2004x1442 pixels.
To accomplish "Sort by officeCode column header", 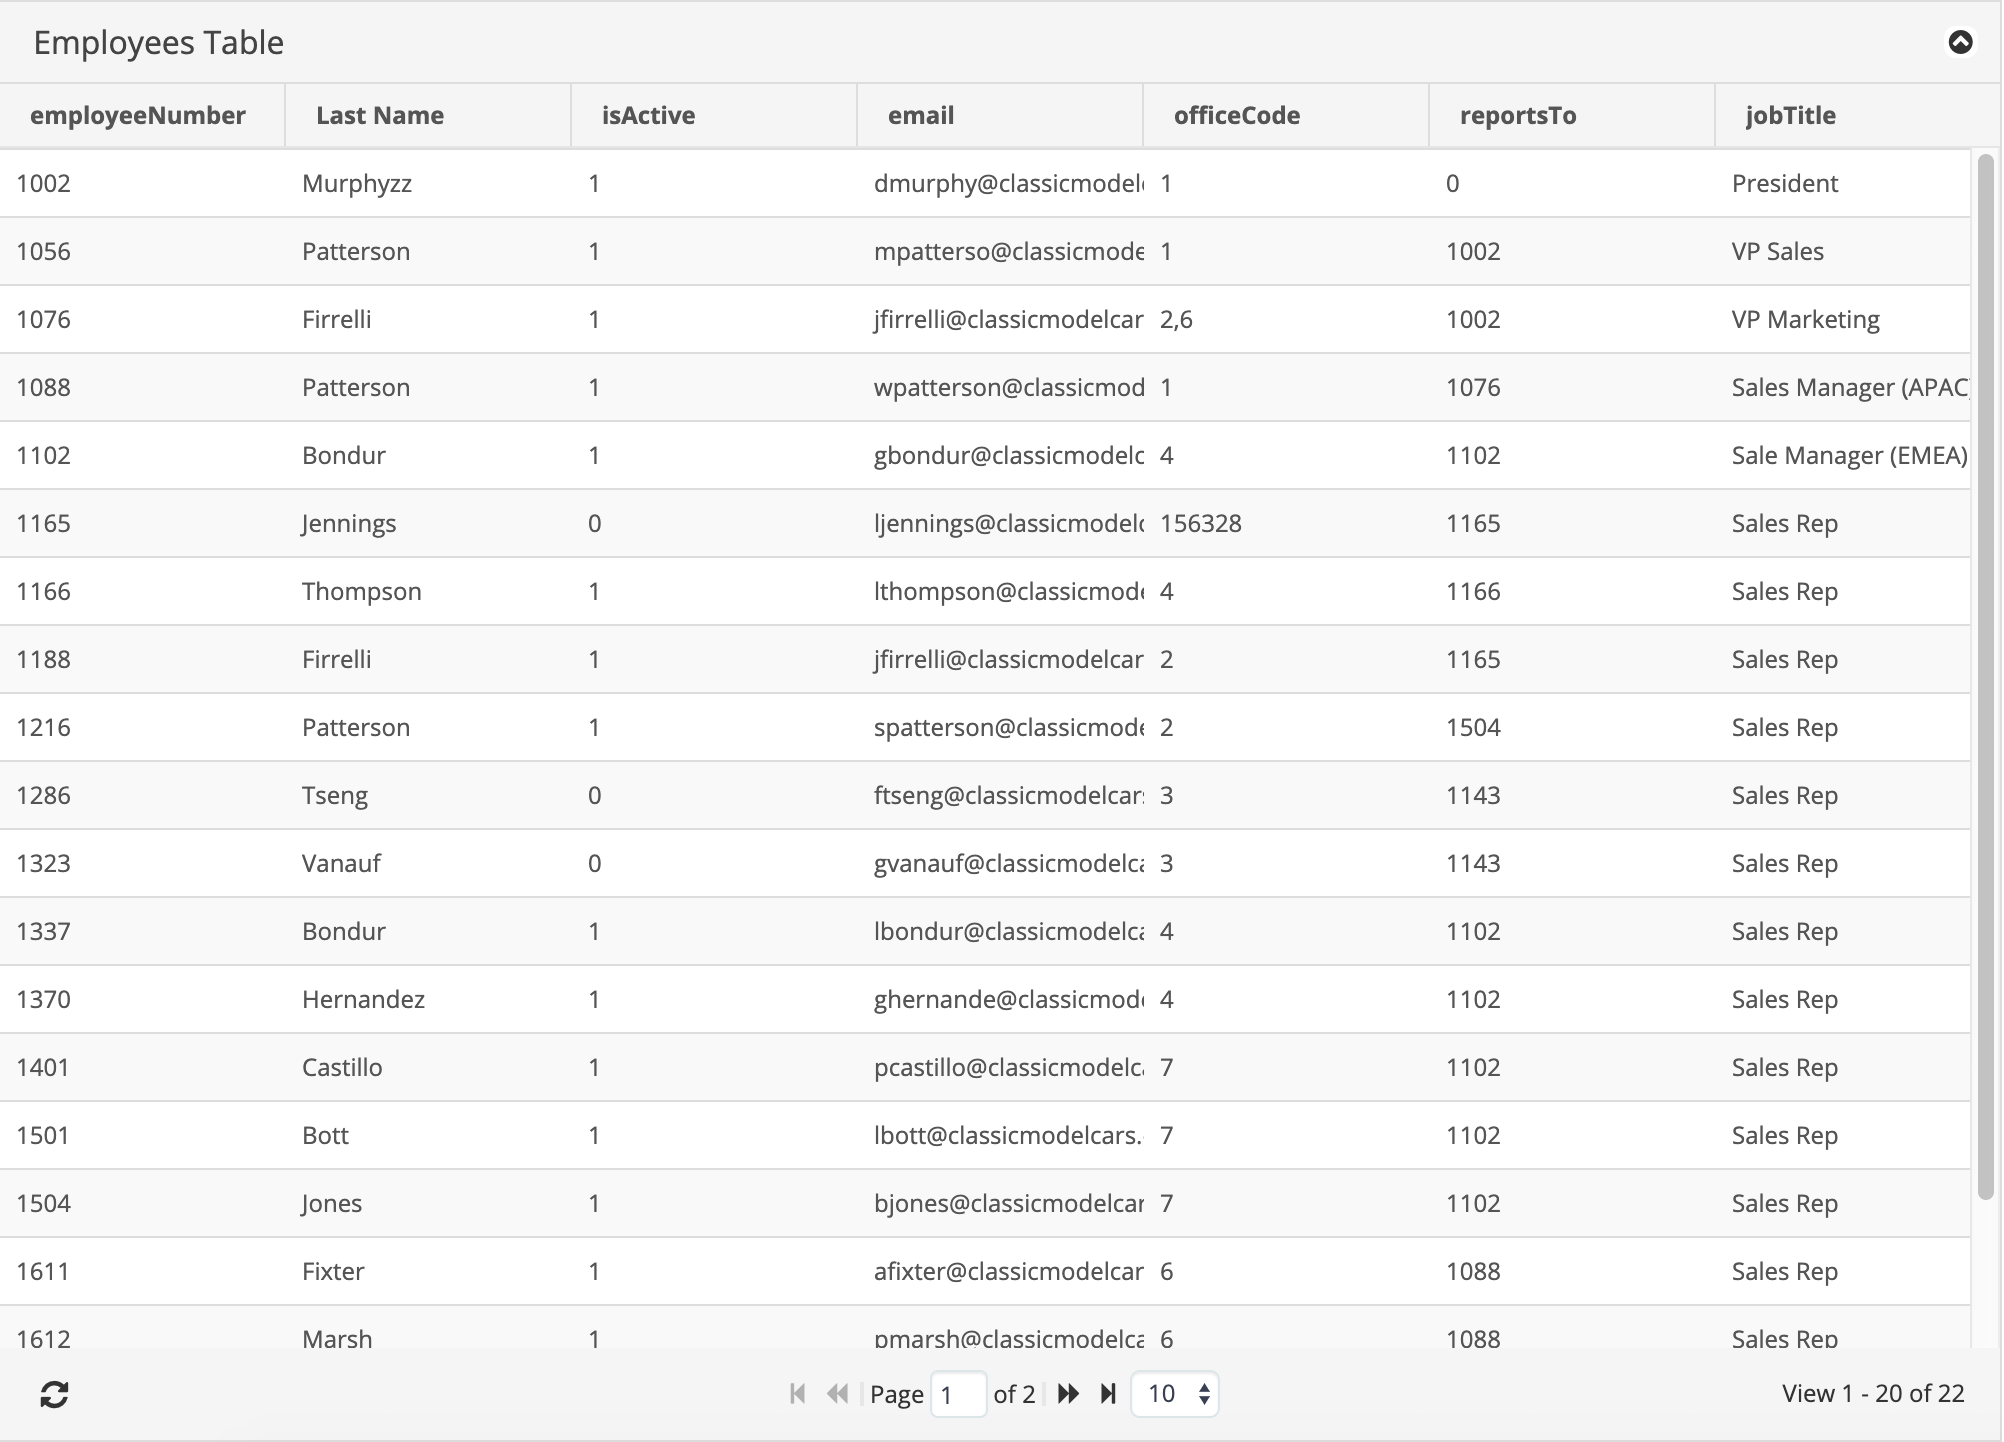I will pos(1237,116).
